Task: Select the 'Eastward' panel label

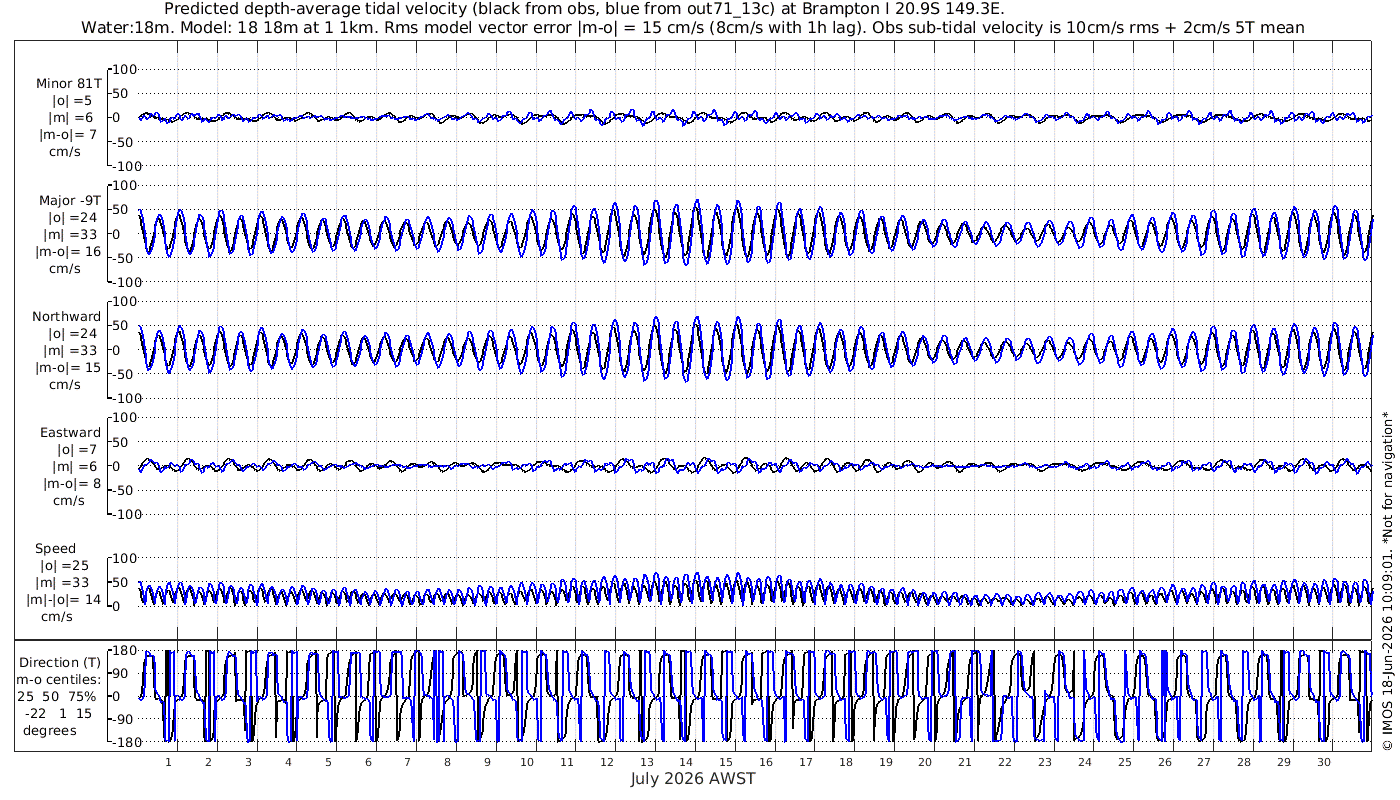Action: click(70, 433)
